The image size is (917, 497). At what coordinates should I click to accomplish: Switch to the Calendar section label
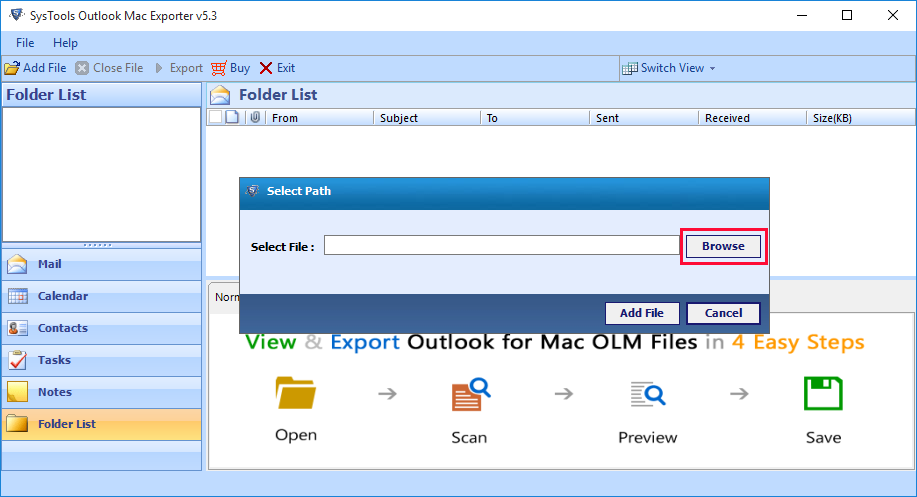63,296
